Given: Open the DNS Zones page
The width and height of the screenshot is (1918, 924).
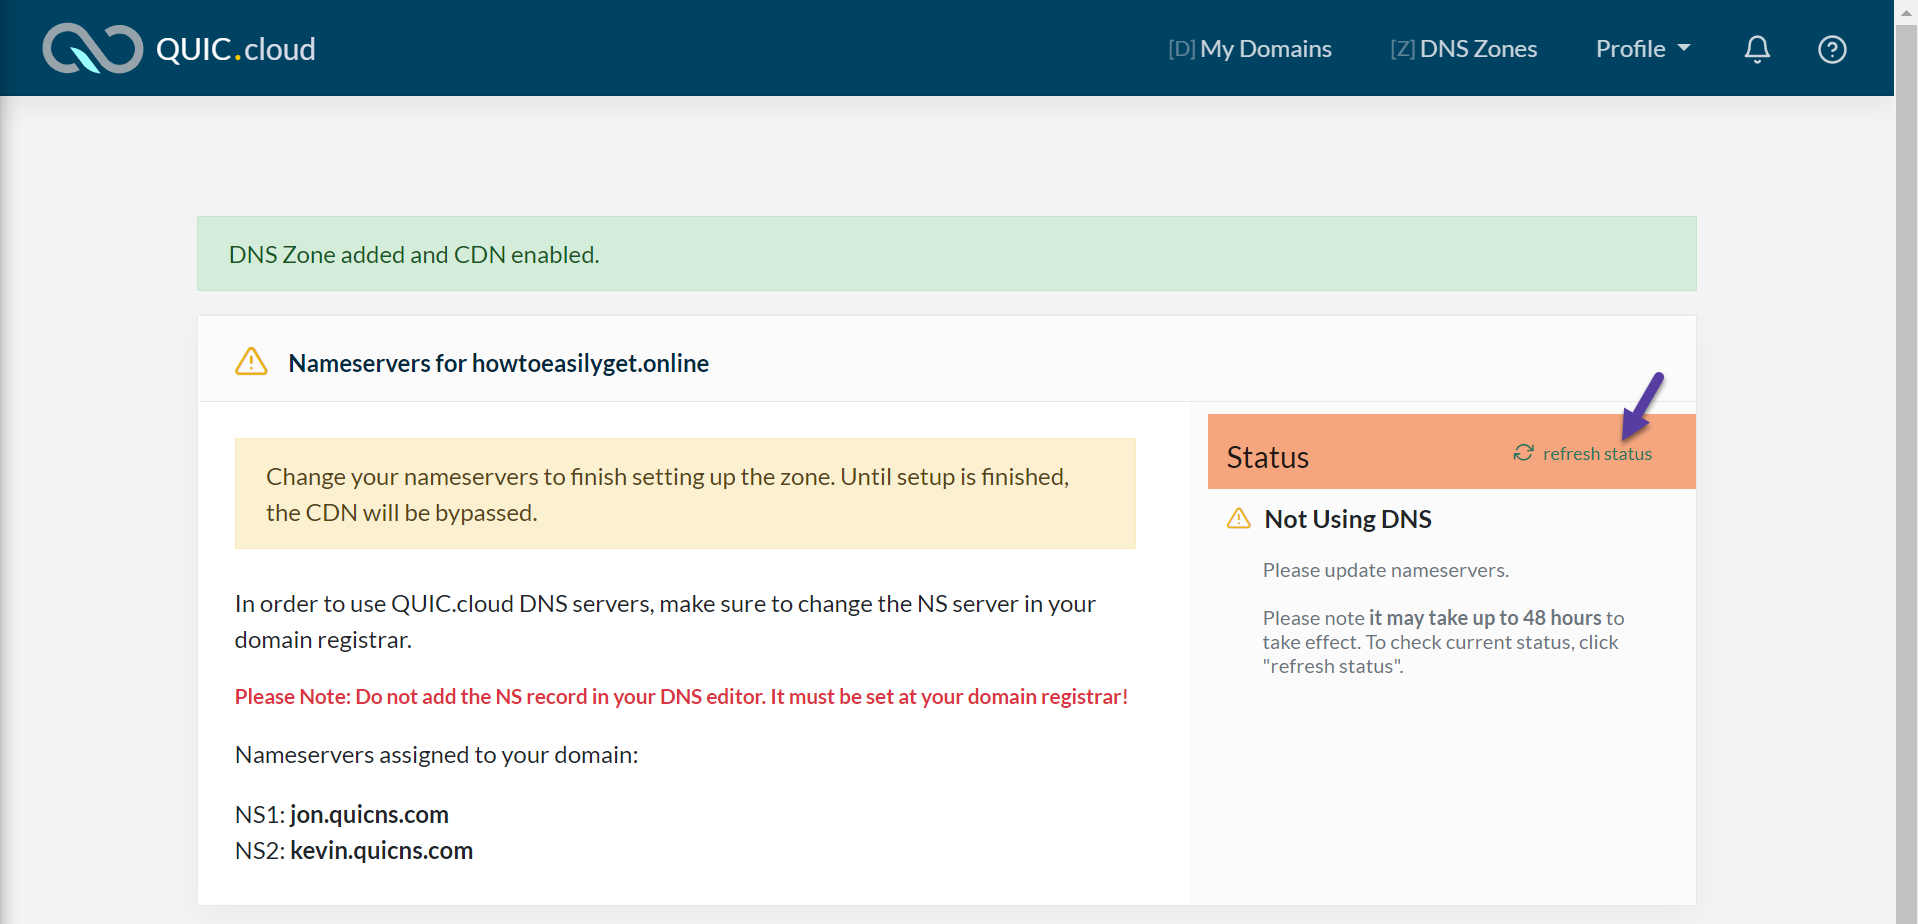Looking at the screenshot, I should coord(1464,49).
